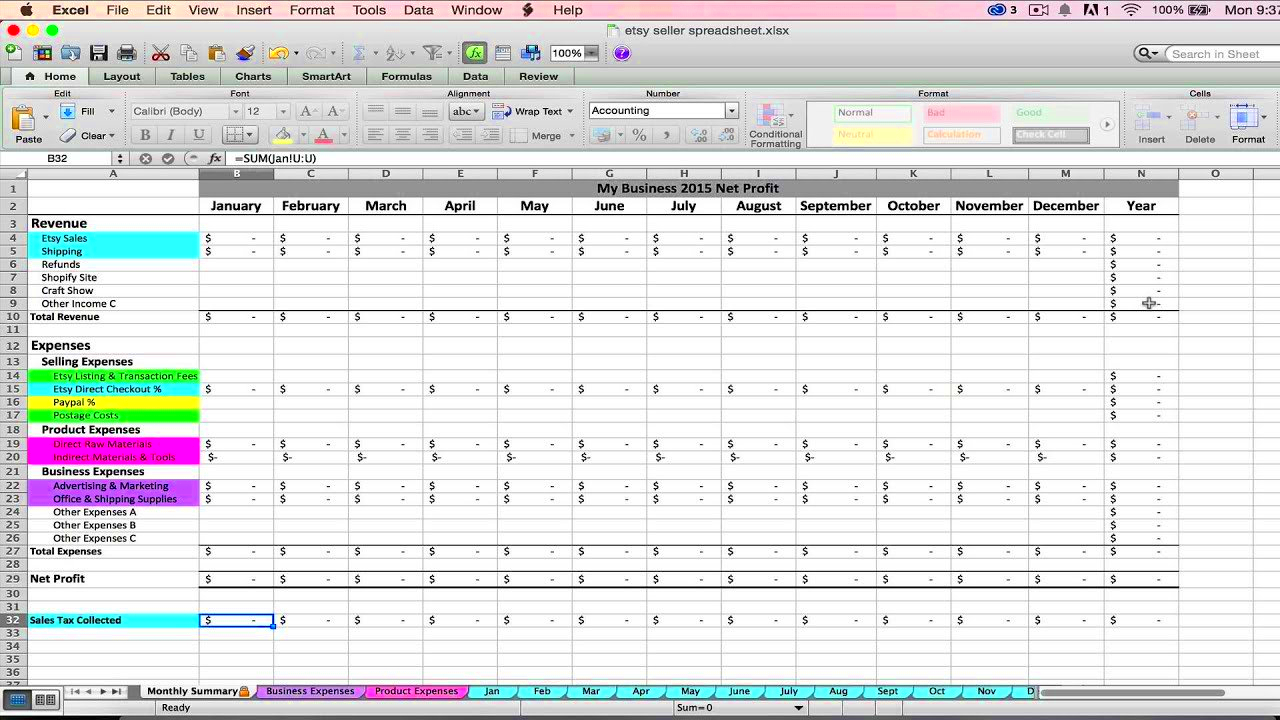Align text left in ribbon
The width and height of the screenshot is (1280, 720).
[376, 135]
